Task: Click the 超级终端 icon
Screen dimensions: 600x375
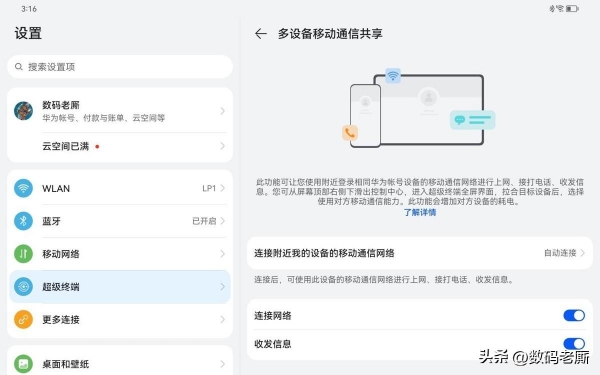Action: 23,287
